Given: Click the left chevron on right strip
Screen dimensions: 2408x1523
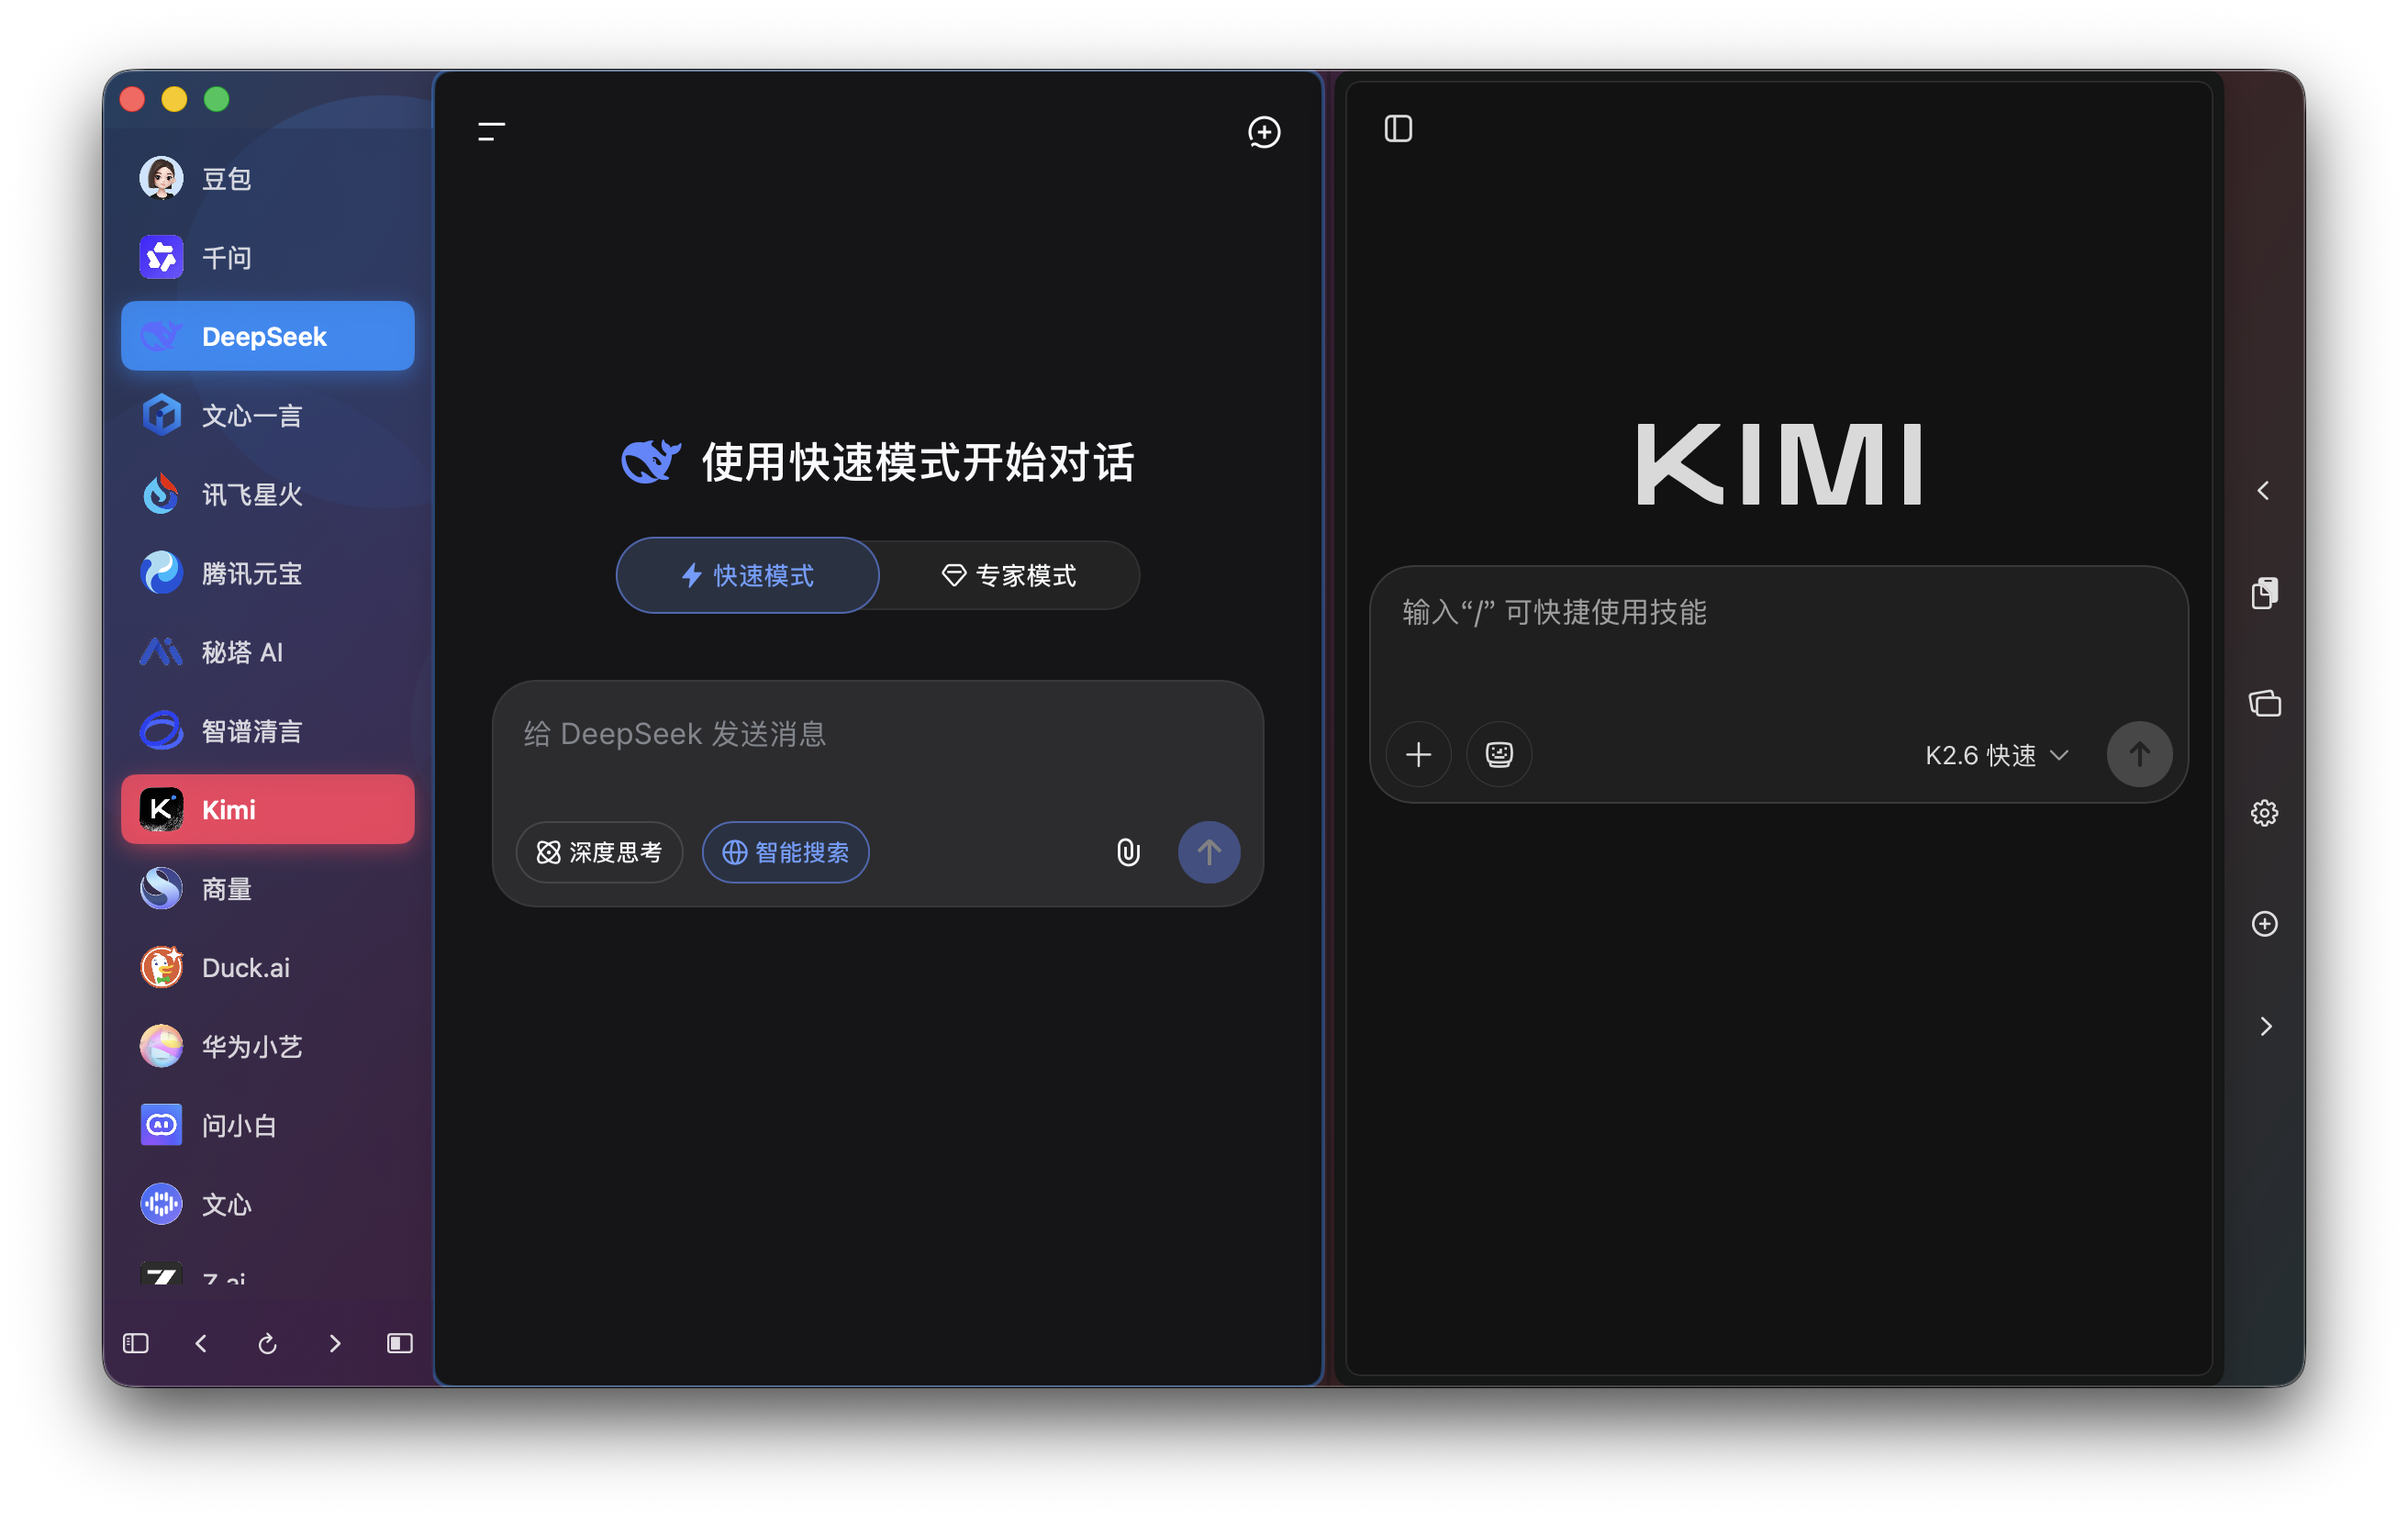Looking at the screenshot, I should point(2263,490).
